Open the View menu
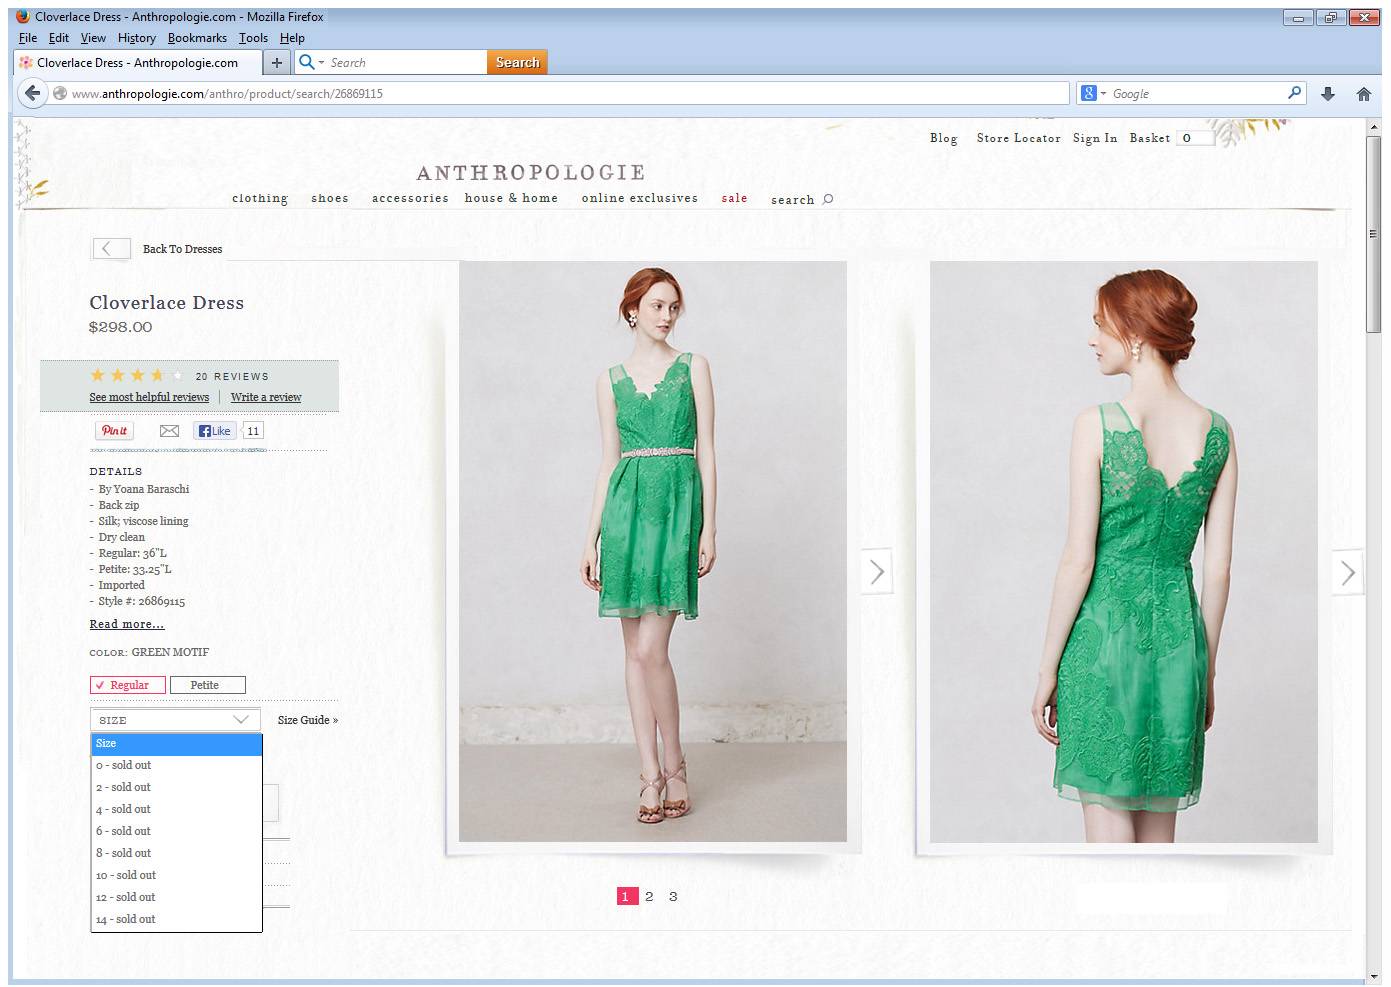The width and height of the screenshot is (1391, 987). tap(93, 38)
